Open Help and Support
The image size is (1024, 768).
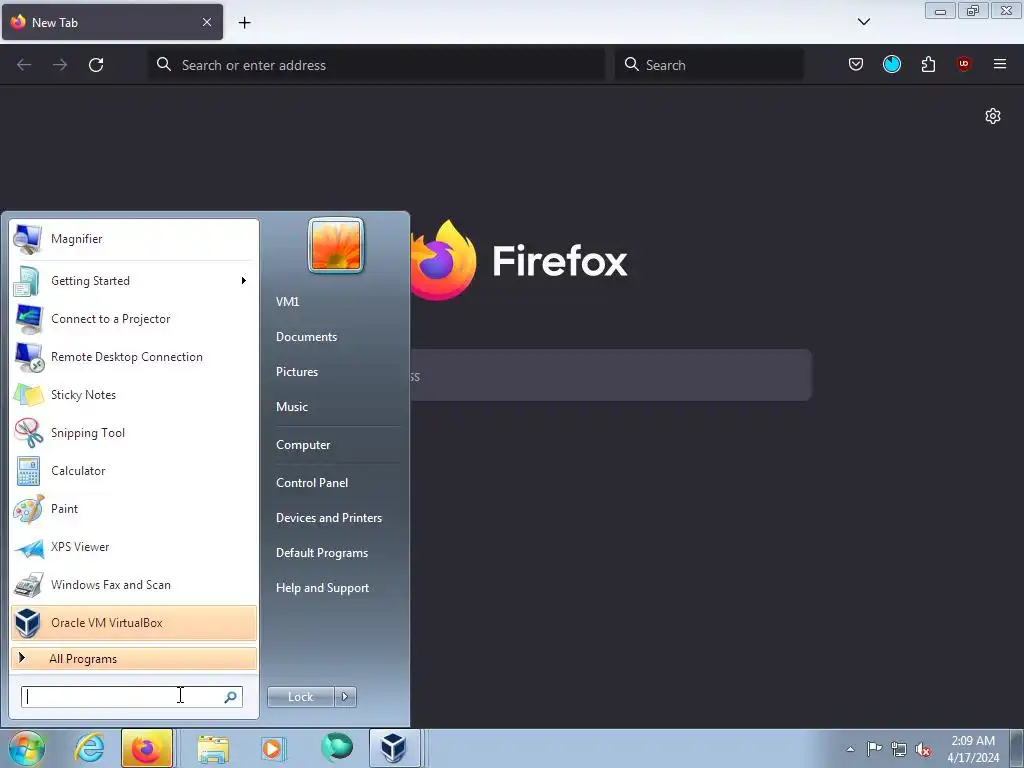tap(322, 588)
